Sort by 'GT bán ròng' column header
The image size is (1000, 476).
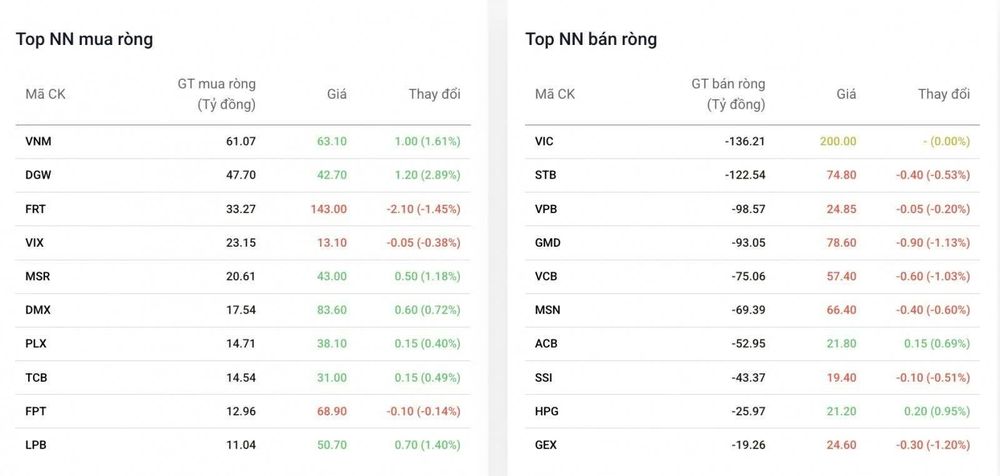coord(728,94)
